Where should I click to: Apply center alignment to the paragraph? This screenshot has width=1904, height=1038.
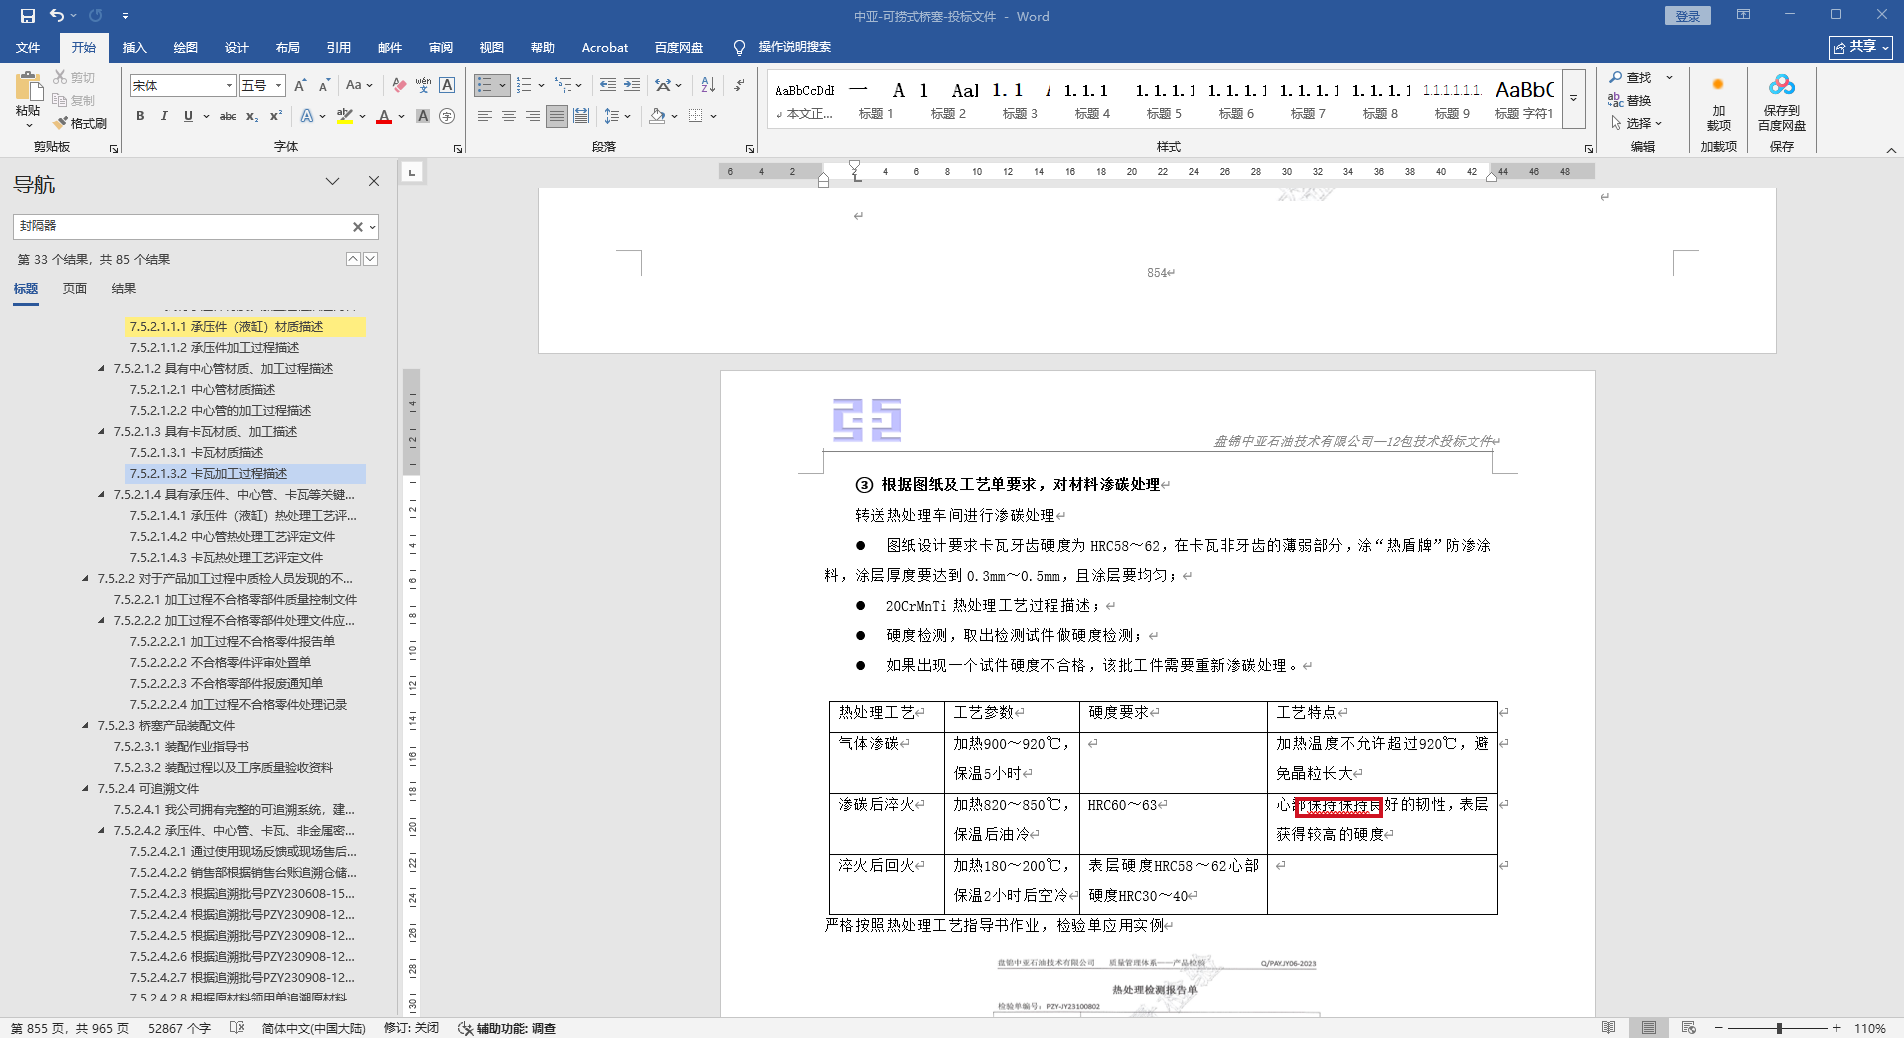509,116
